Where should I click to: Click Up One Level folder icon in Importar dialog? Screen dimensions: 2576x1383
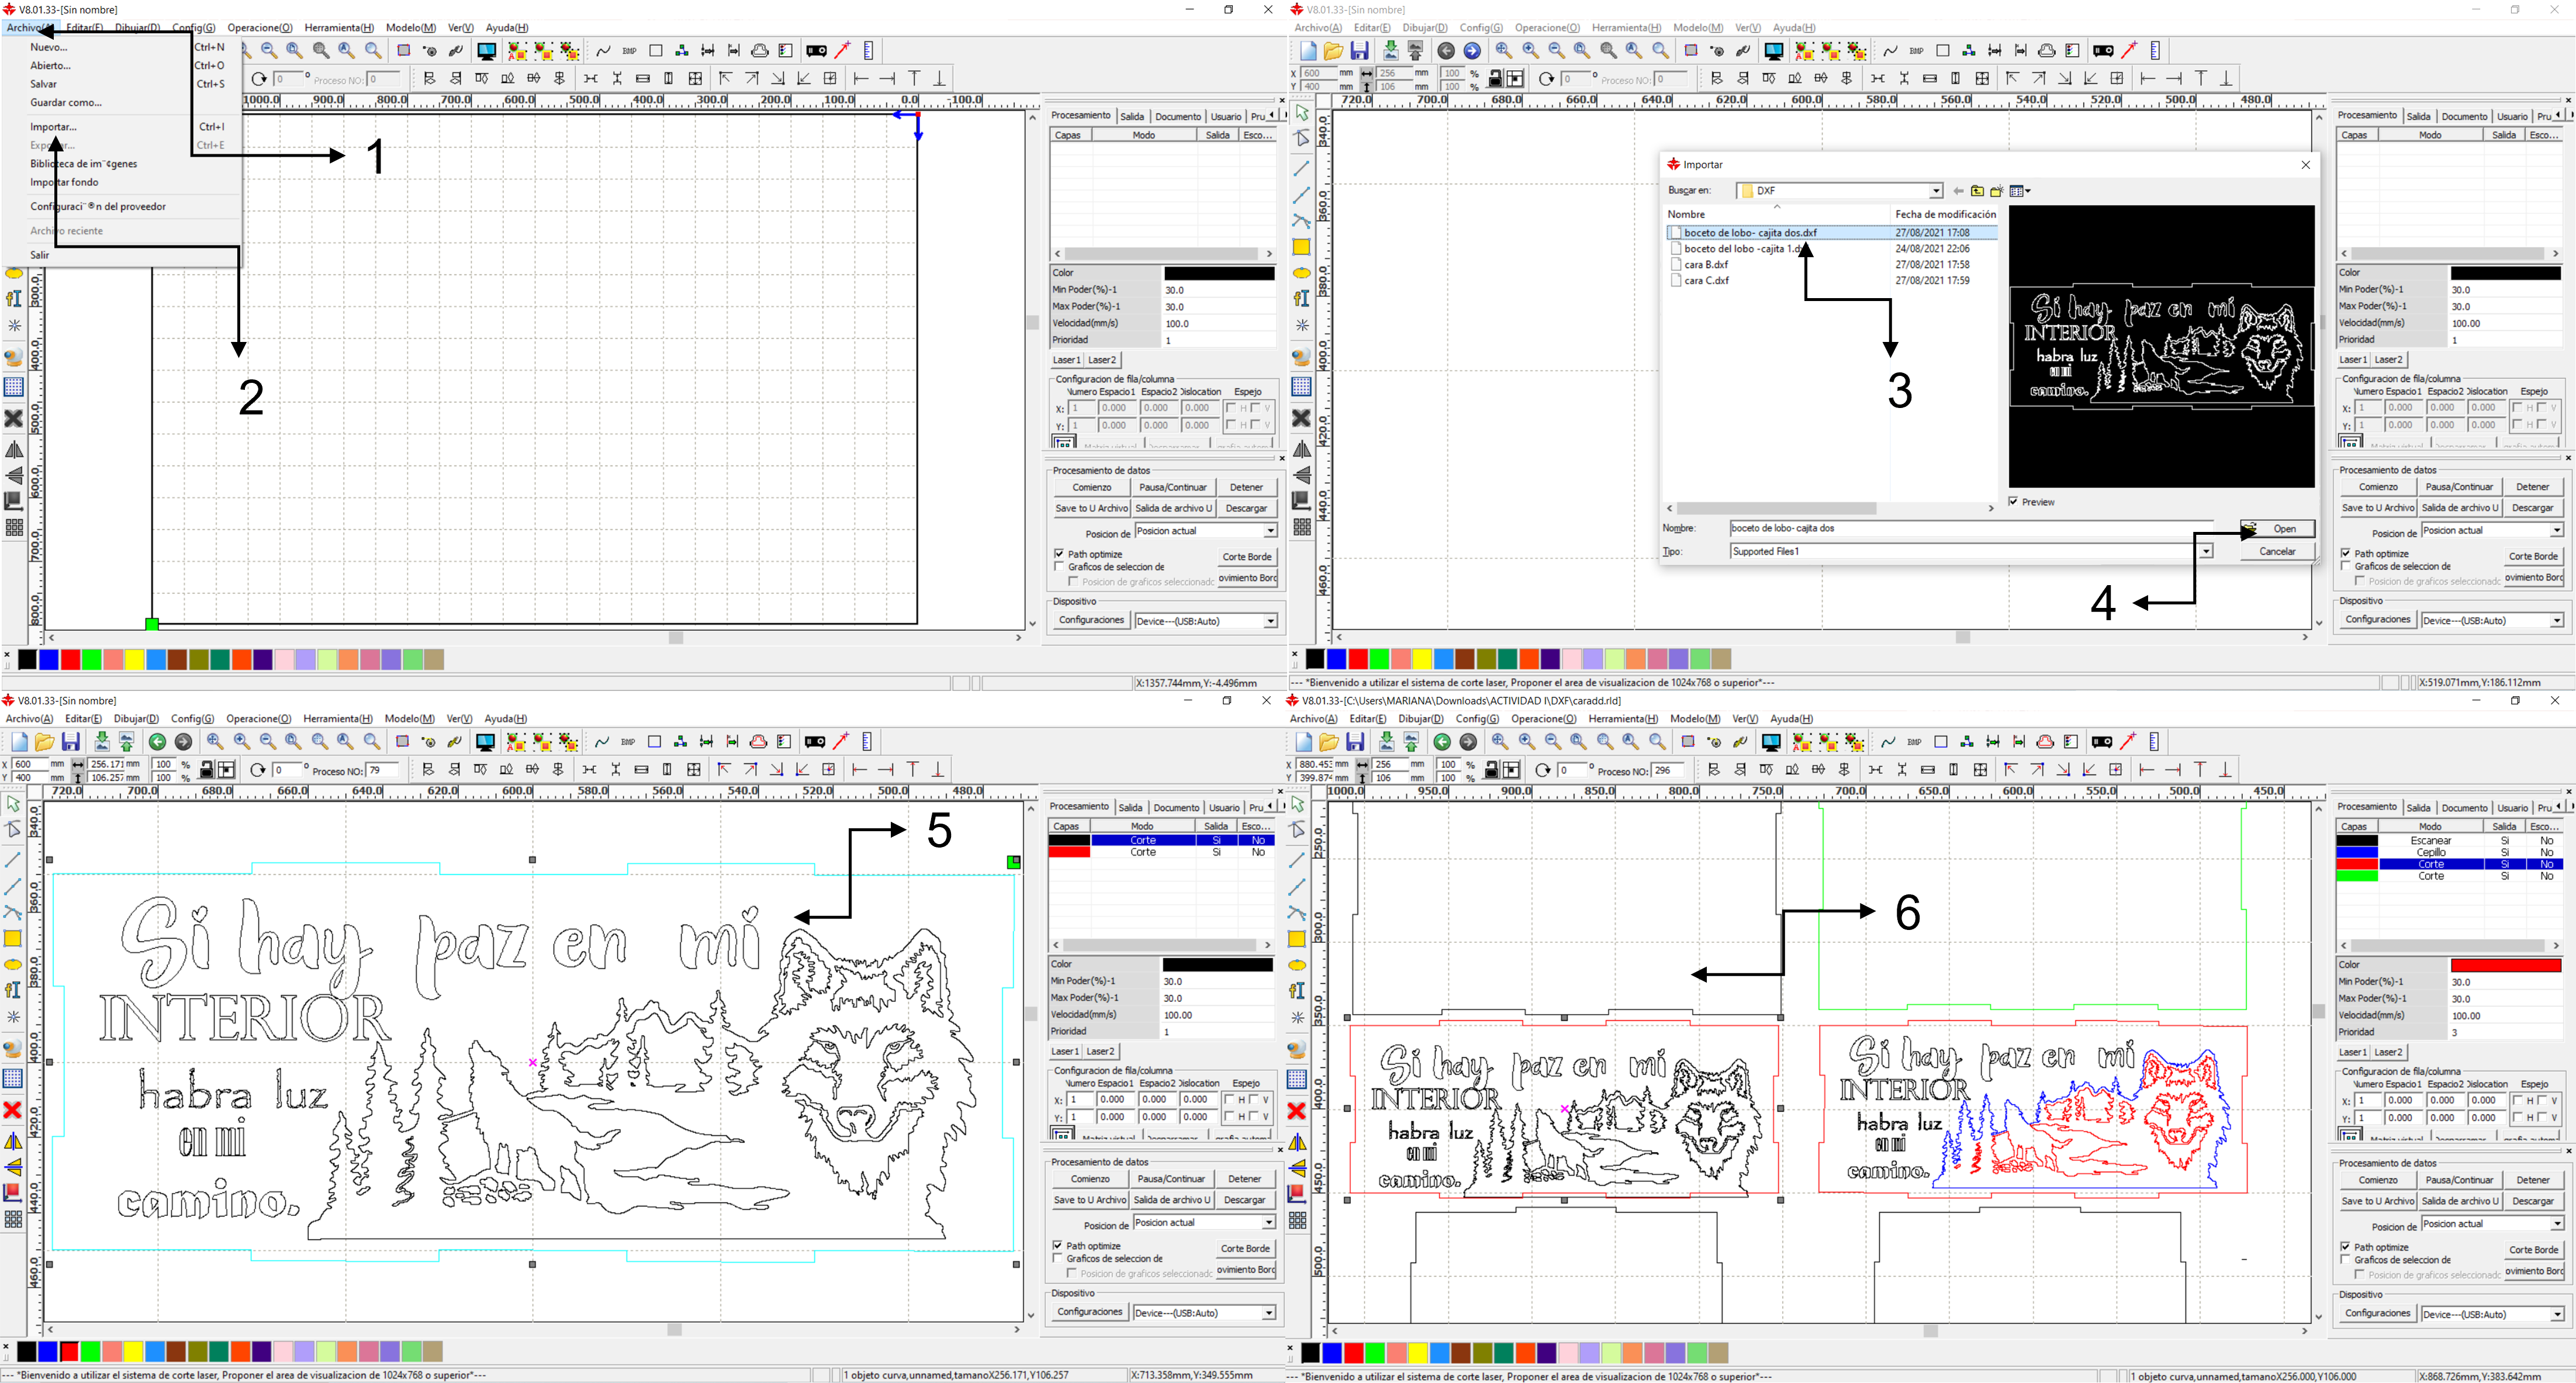pos(1977,191)
